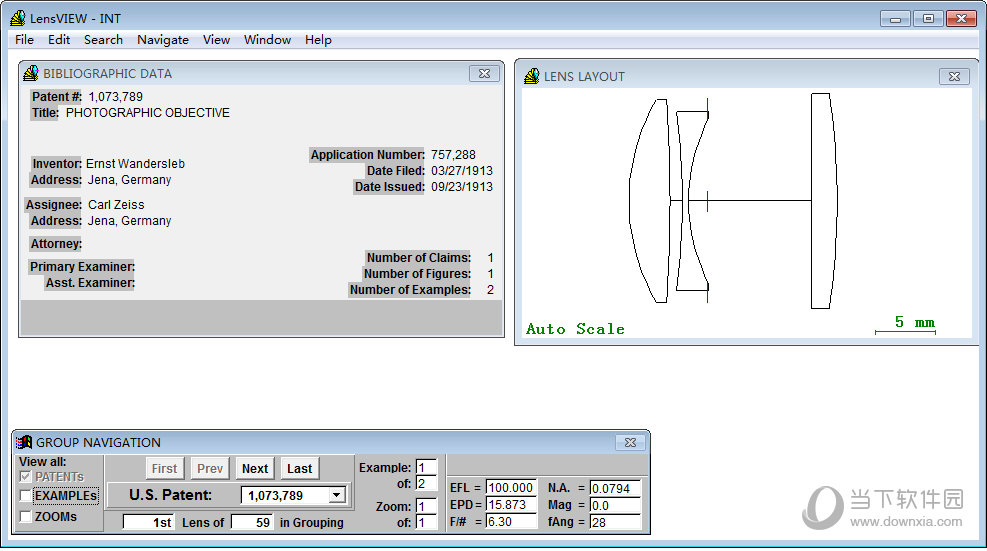This screenshot has width=987, height=551.
Task: Click the First navigation button
Action: tap(164, 469)
